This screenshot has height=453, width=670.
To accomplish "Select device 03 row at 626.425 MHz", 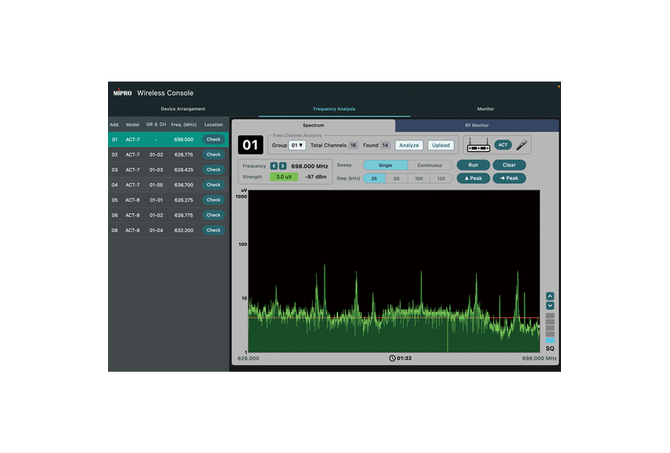I will (x=167, y=170).
